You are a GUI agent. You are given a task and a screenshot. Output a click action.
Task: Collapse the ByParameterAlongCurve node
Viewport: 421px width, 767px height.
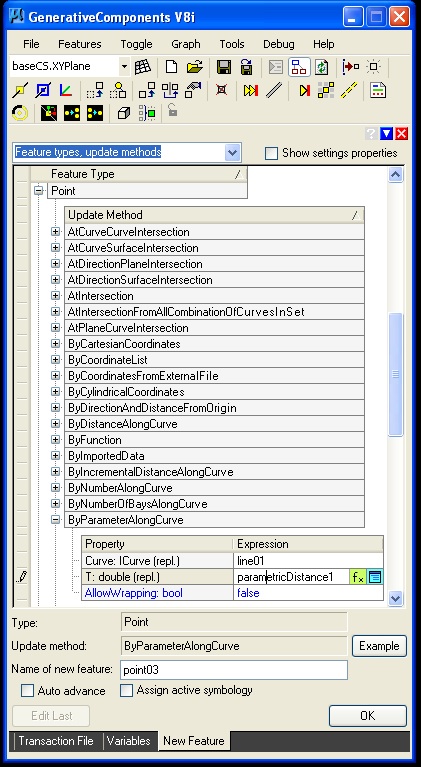(x=56, y=520)
